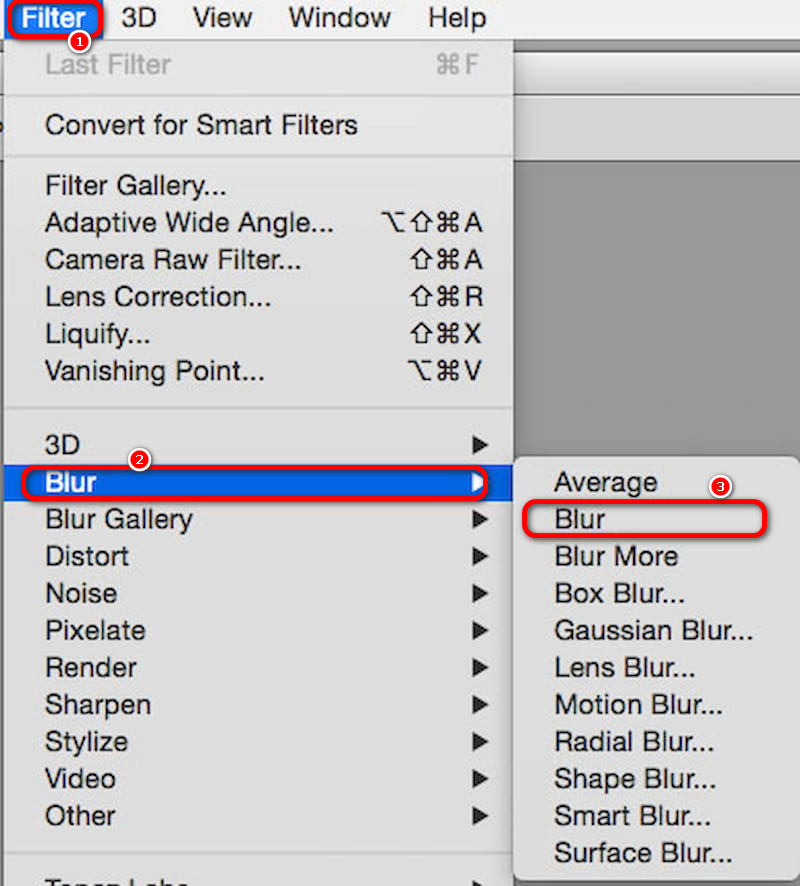Select Camera Raw Filter entry
The image size is (800, 886).
pos(173,260)
